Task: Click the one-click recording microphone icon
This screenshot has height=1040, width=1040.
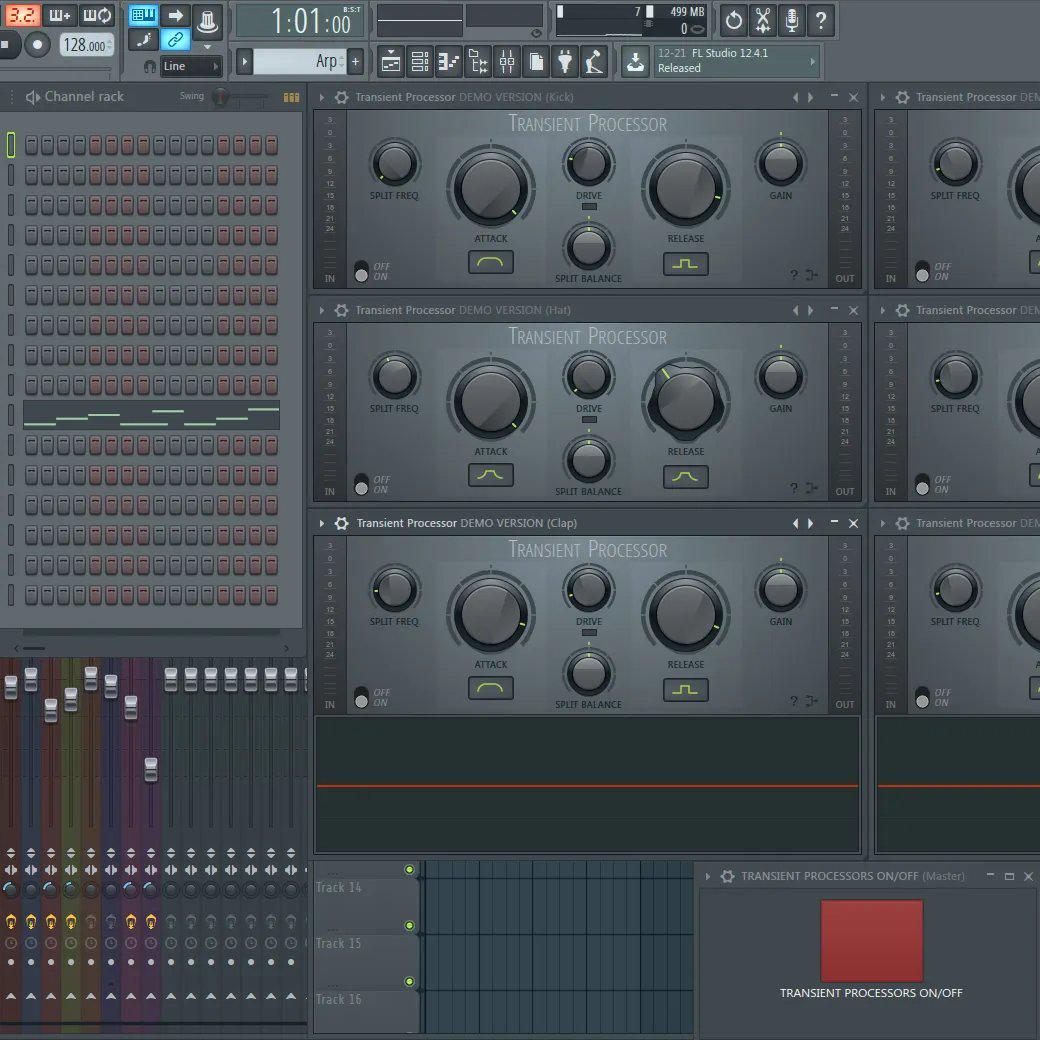Action: (792, 21)
